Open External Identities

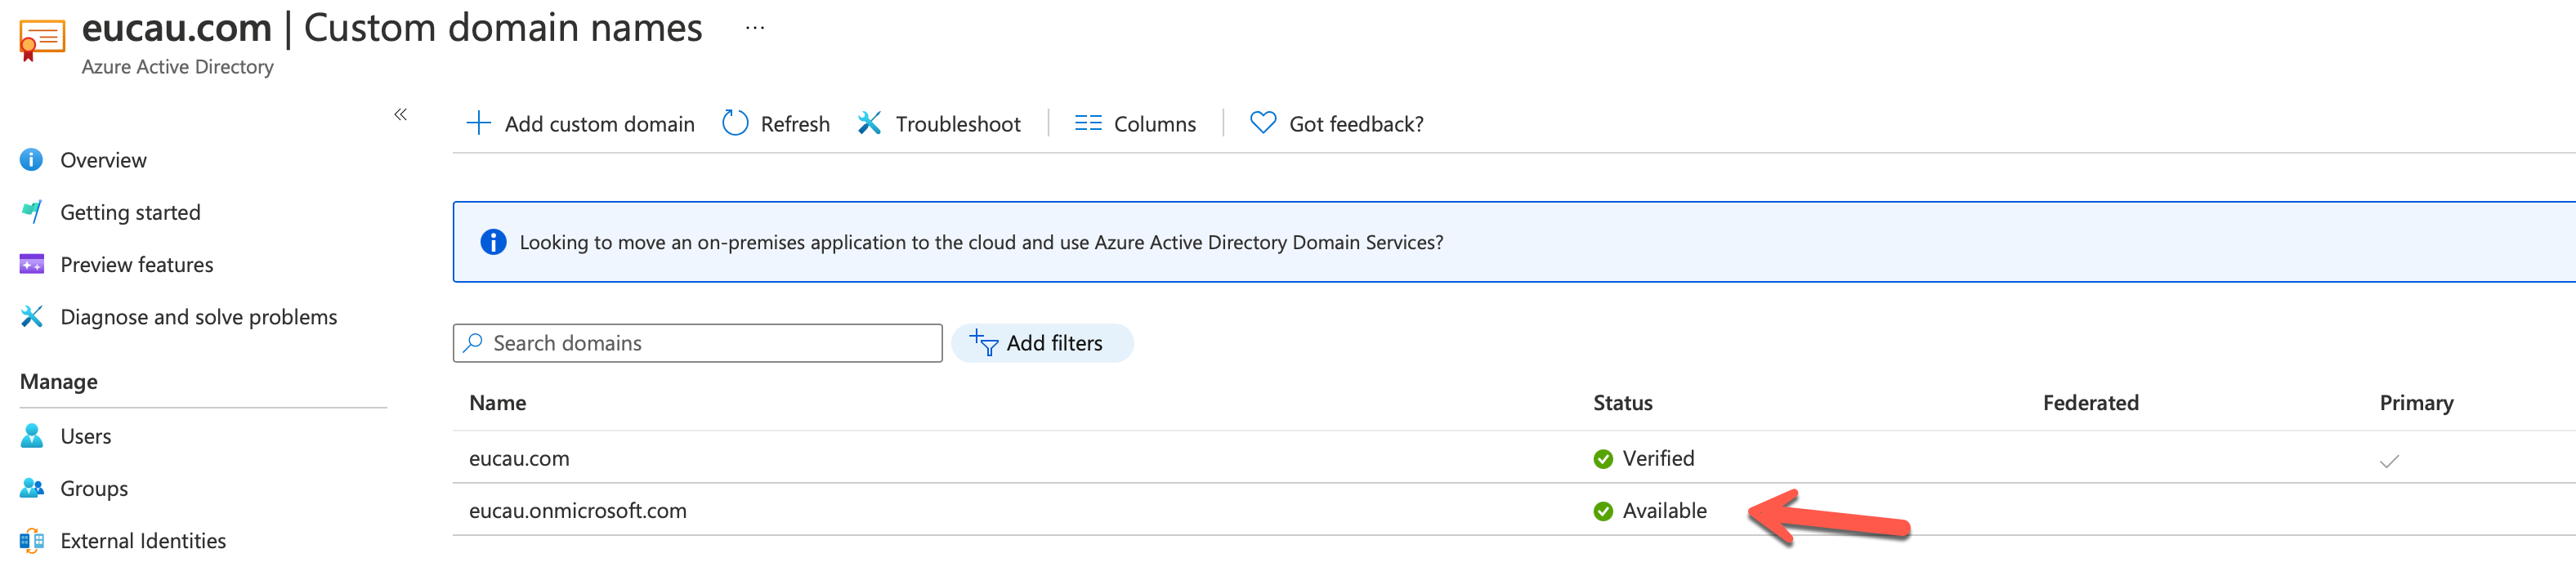143,540
